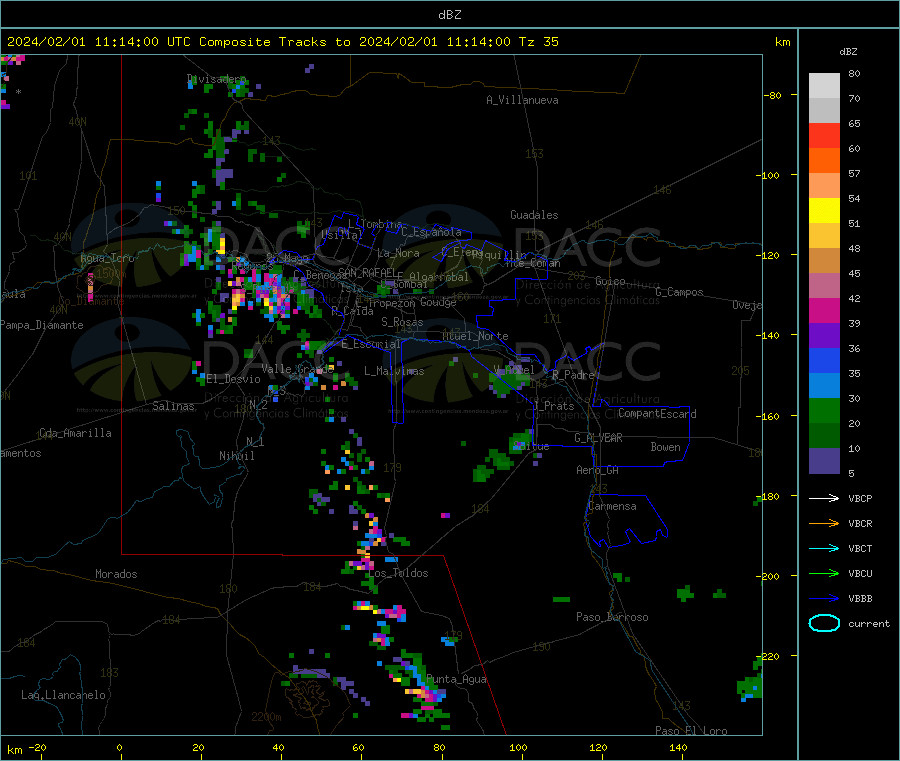Click the Guico map label
The width and height of the screenshot is (900, 761).
pos(610,281)
